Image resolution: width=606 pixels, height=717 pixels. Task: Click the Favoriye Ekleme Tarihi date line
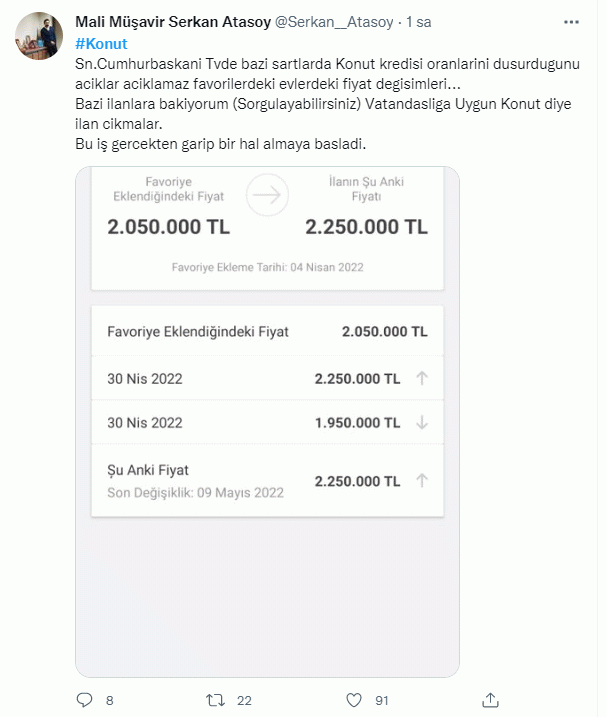(267, 267)
